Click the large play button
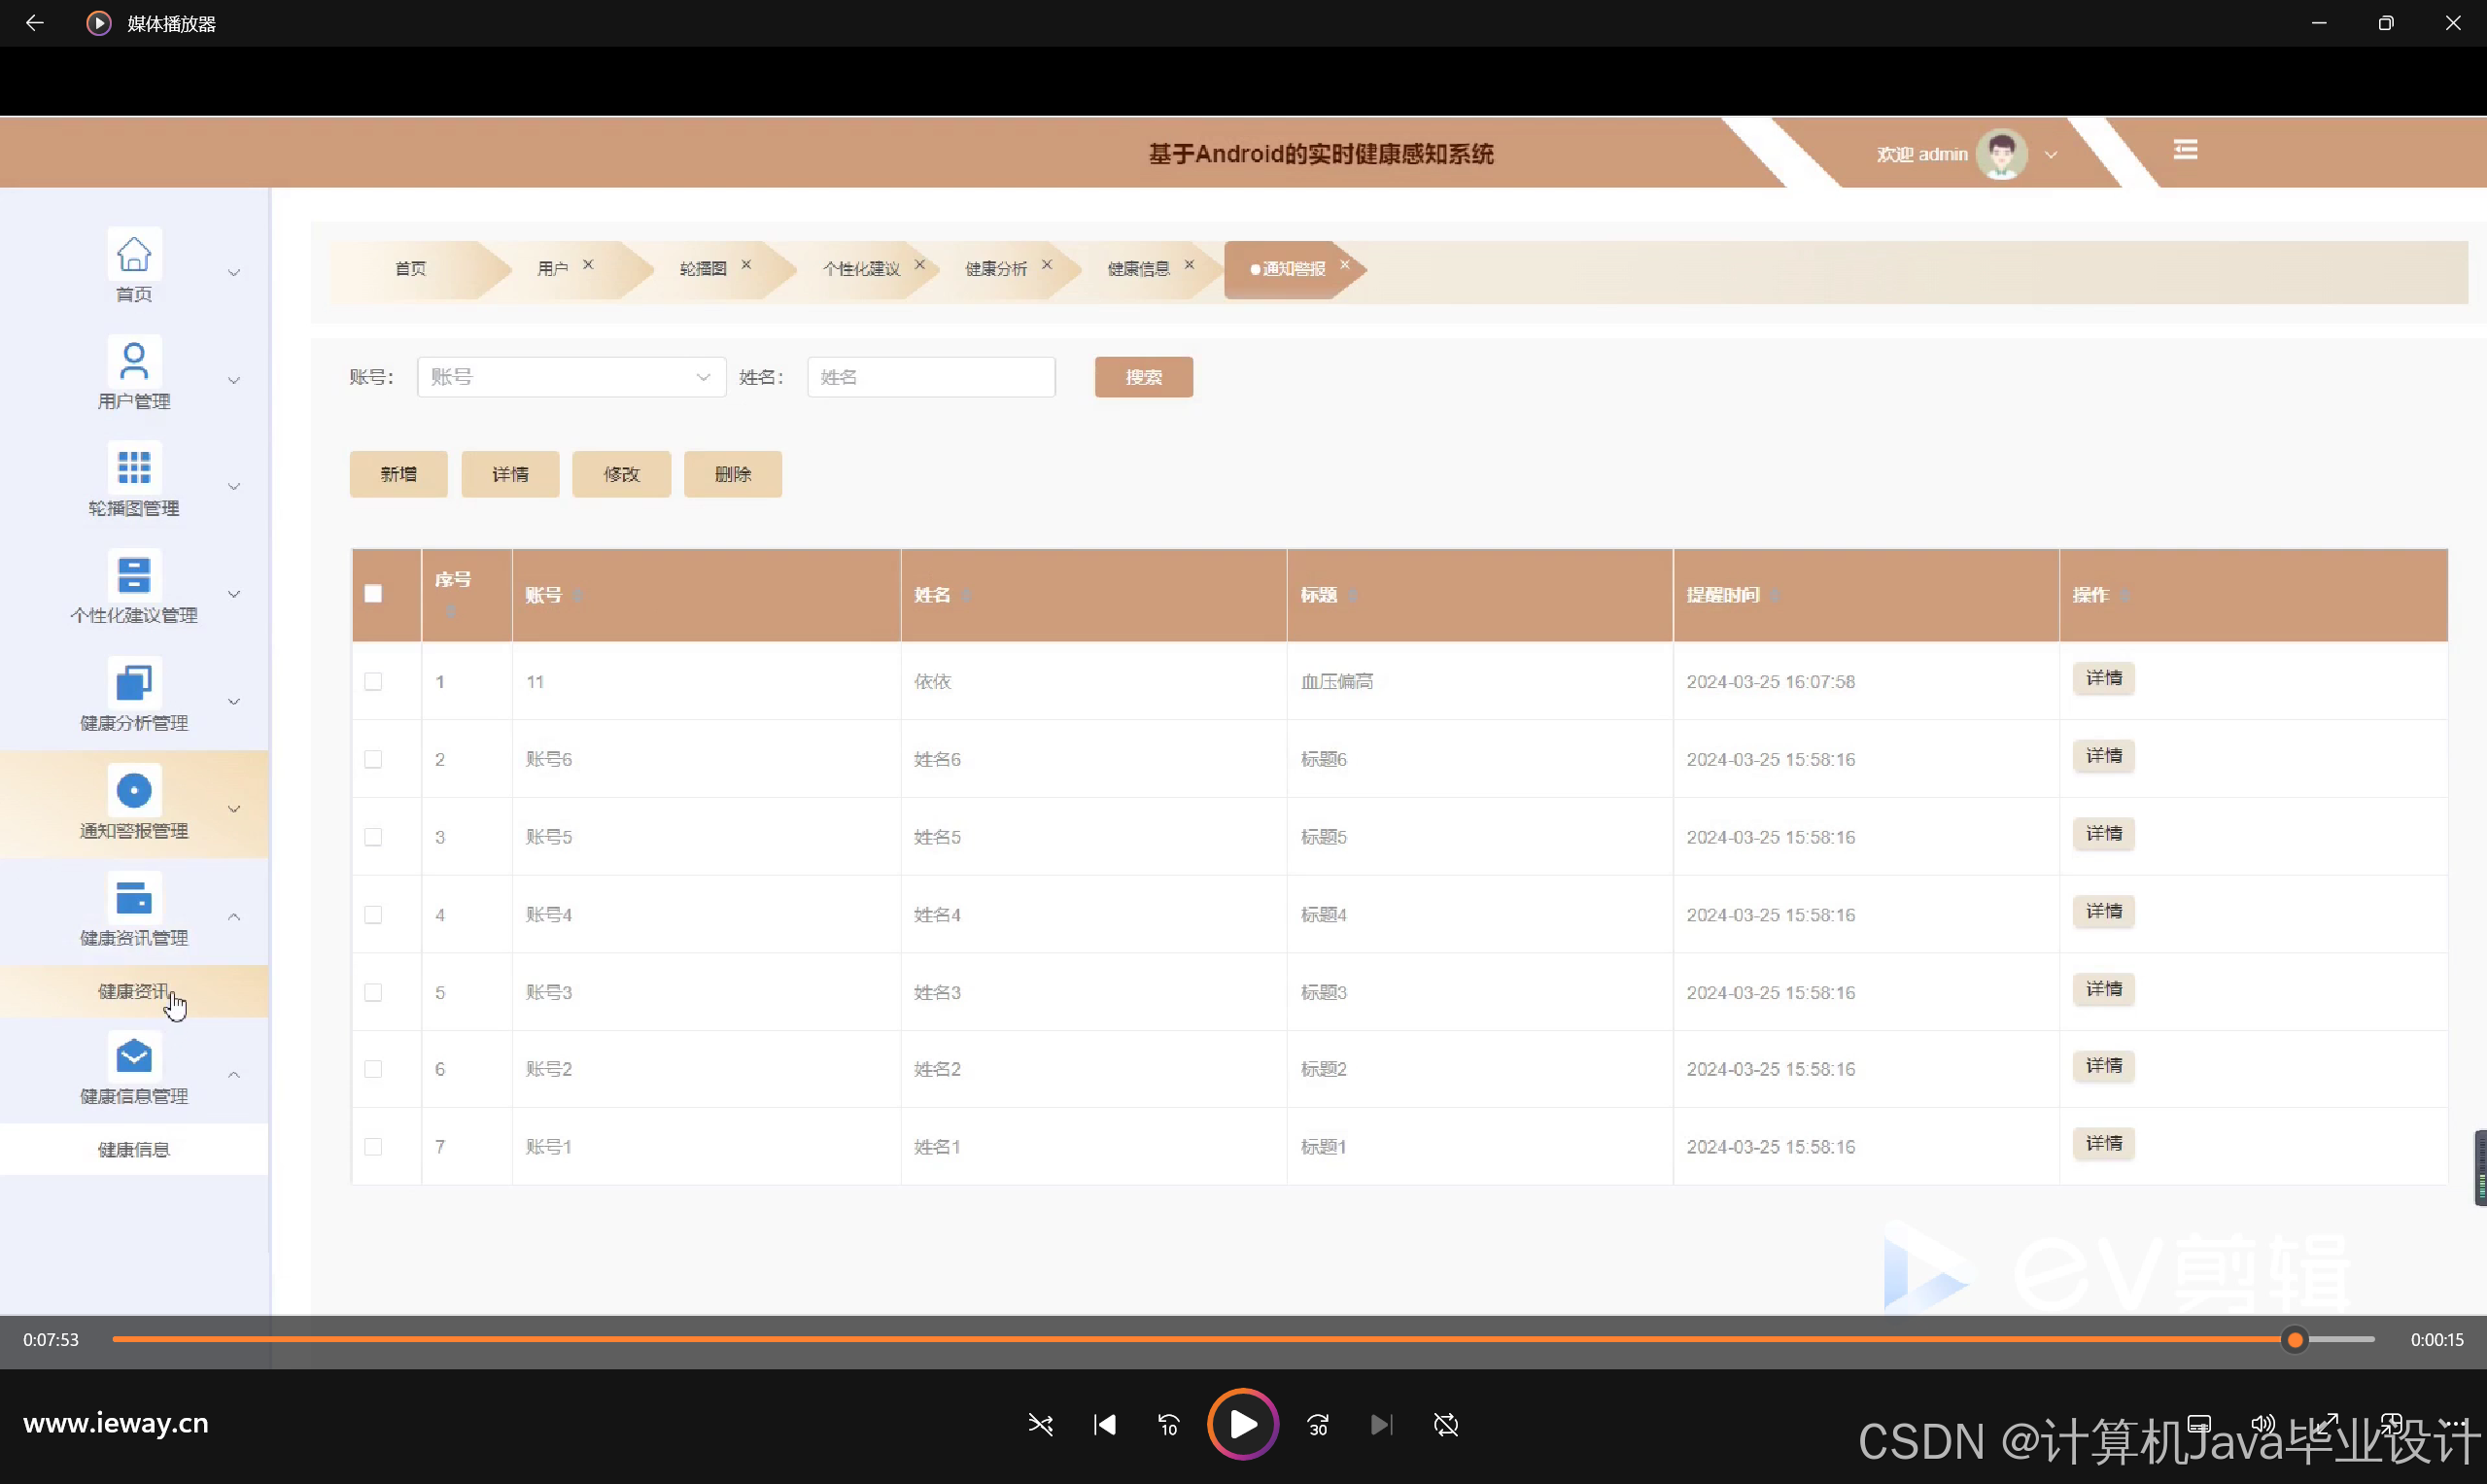The image size is (2487, 1484). pyautogui.click(x=1242, y=1424)
